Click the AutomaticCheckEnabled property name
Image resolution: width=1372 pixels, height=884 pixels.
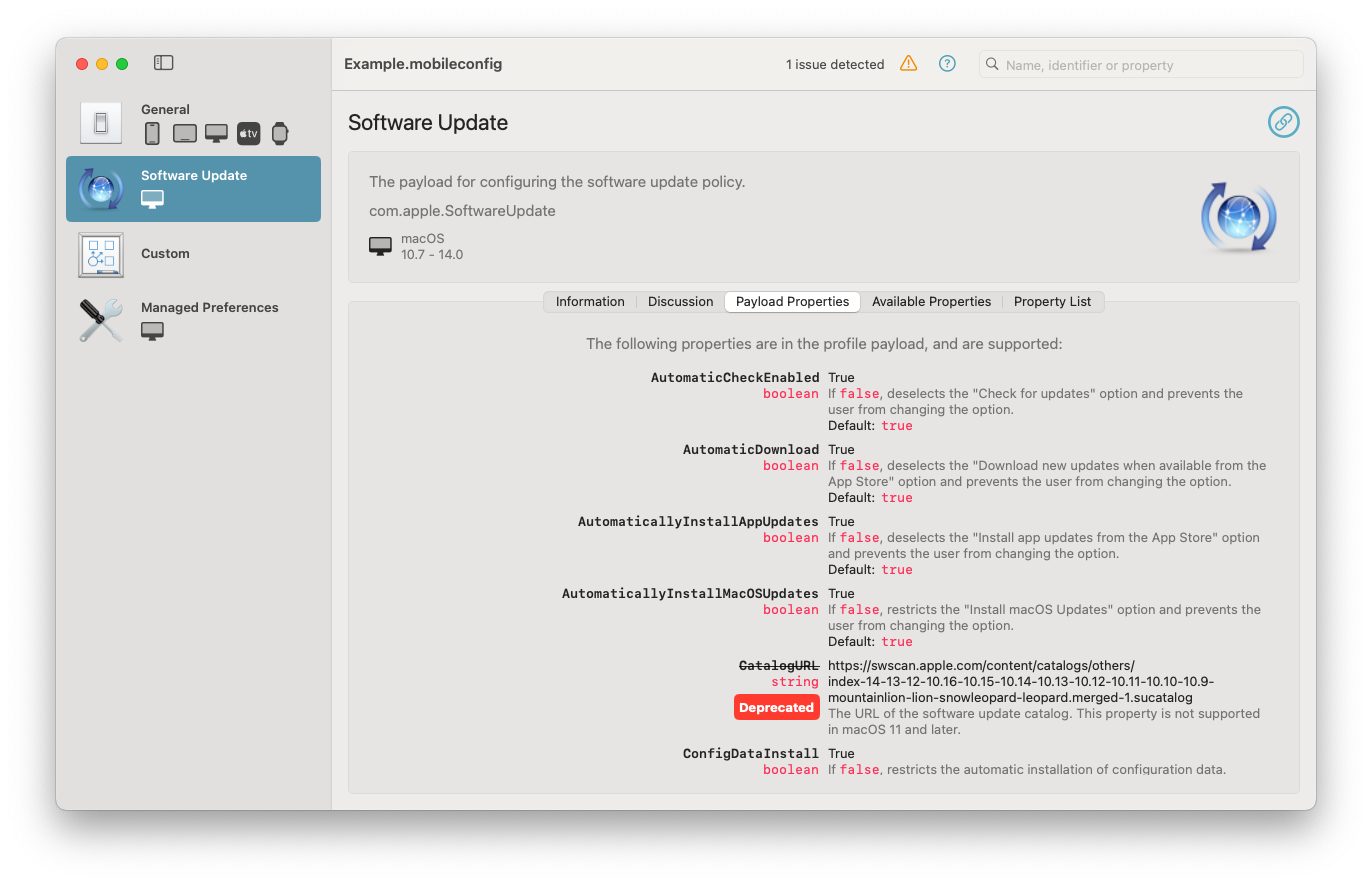click(735, 378)
